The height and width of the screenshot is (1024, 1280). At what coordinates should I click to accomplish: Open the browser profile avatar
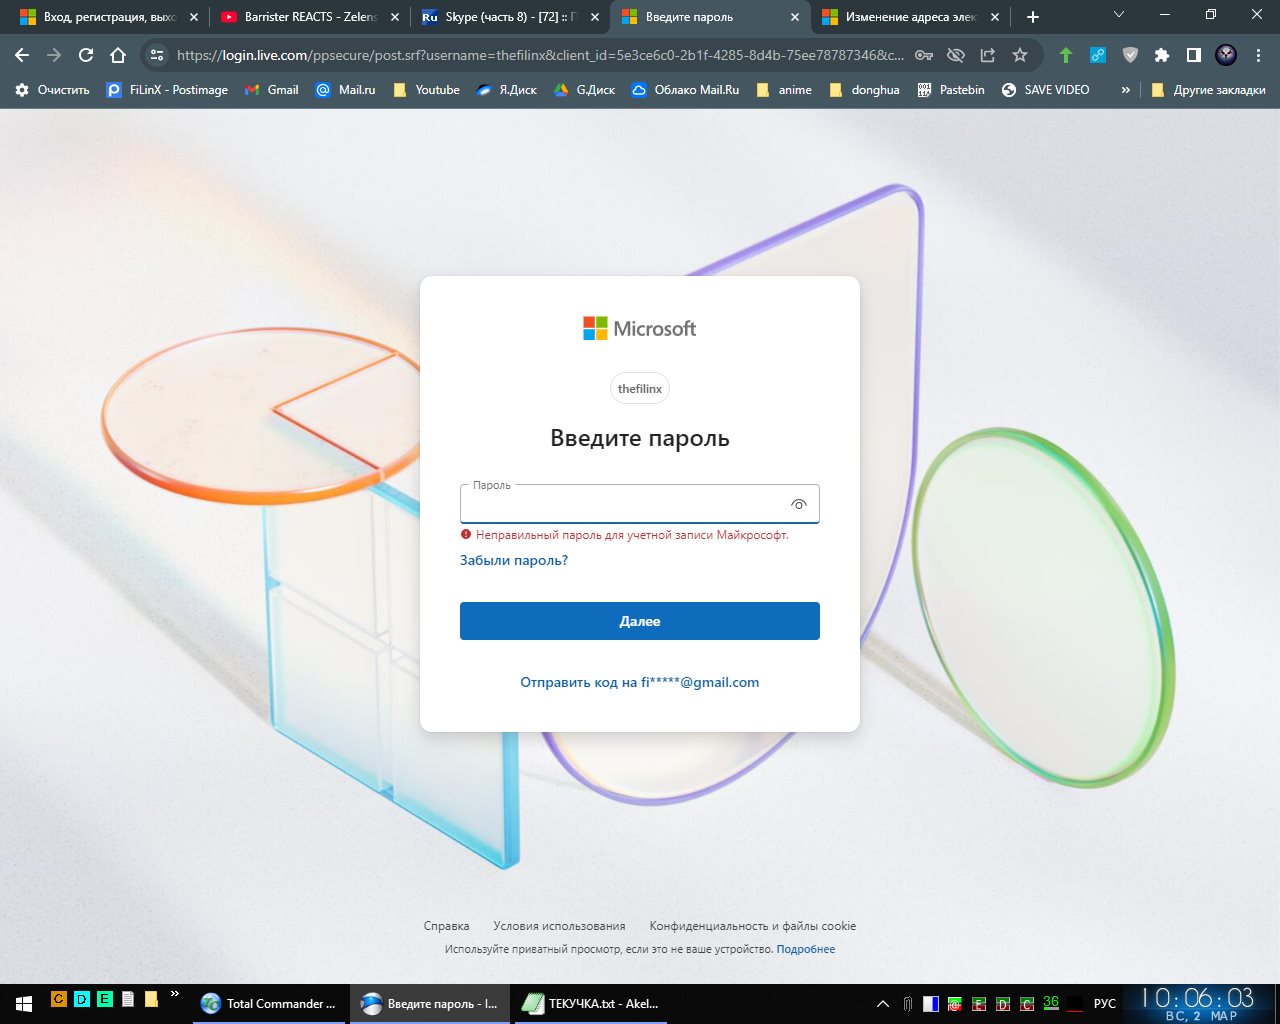pos(1226,55)
